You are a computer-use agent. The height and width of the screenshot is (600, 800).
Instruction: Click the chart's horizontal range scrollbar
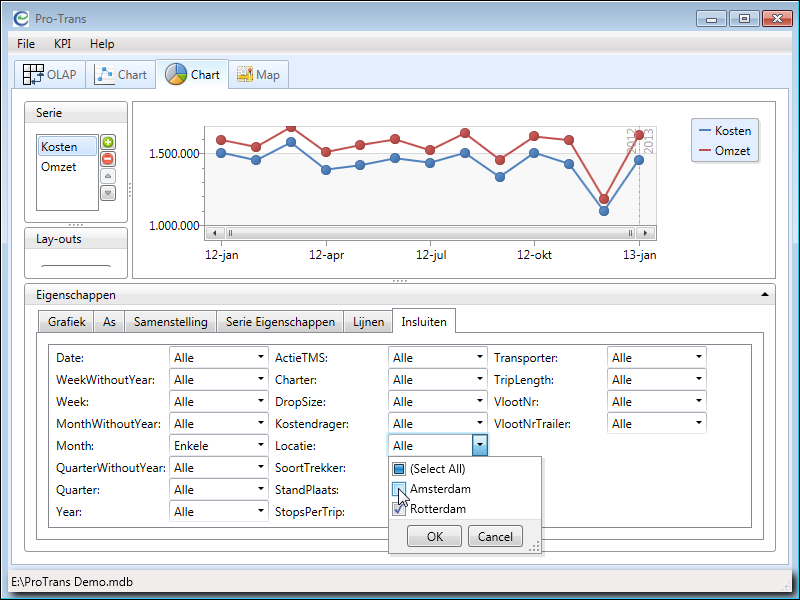pyautogui.click(x=430, y=233)
